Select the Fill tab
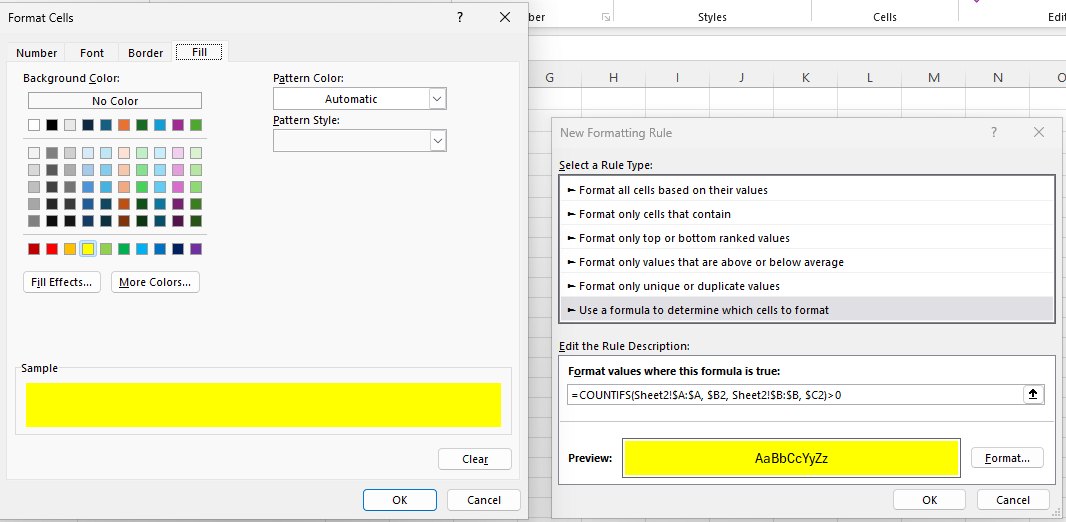 coord(200,52)
